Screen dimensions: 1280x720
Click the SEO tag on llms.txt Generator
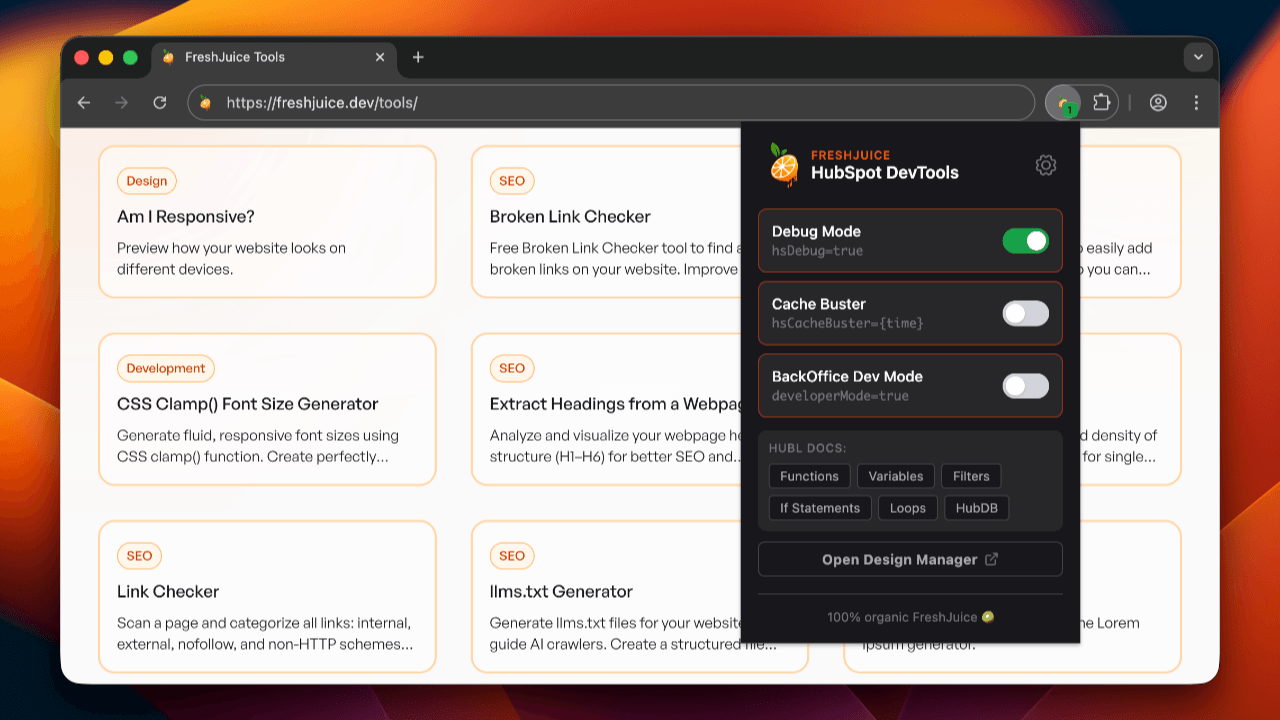point(512,556)
